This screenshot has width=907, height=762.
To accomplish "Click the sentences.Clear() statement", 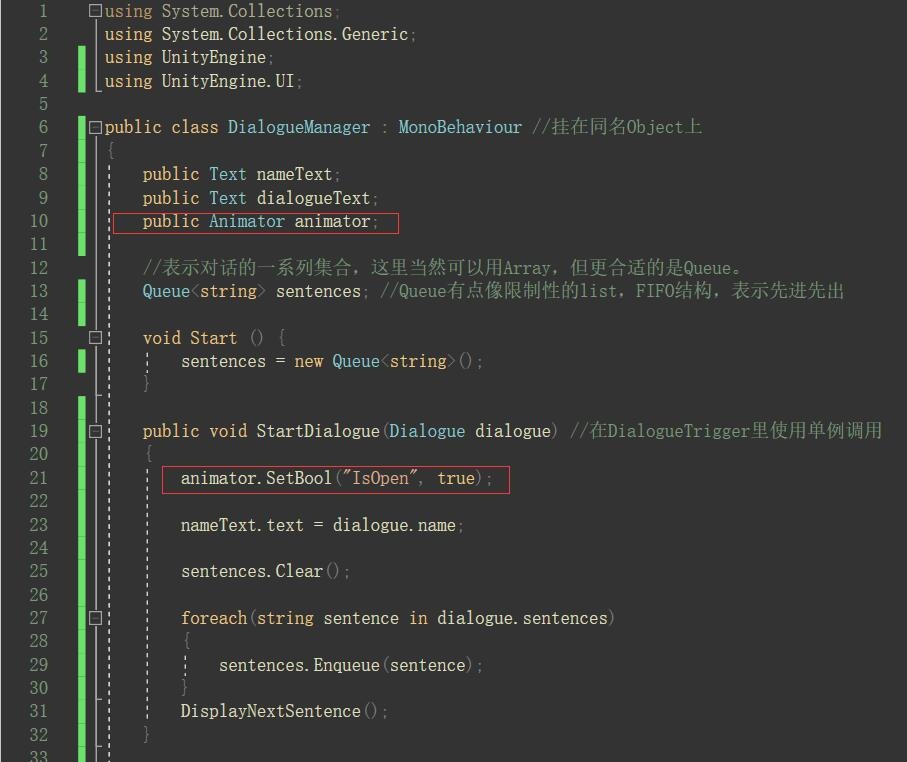I will coord(265,571).
